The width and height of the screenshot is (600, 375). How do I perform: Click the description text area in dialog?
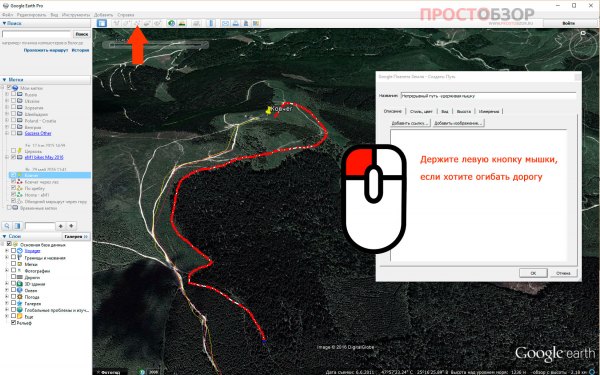tap(478, 195)
